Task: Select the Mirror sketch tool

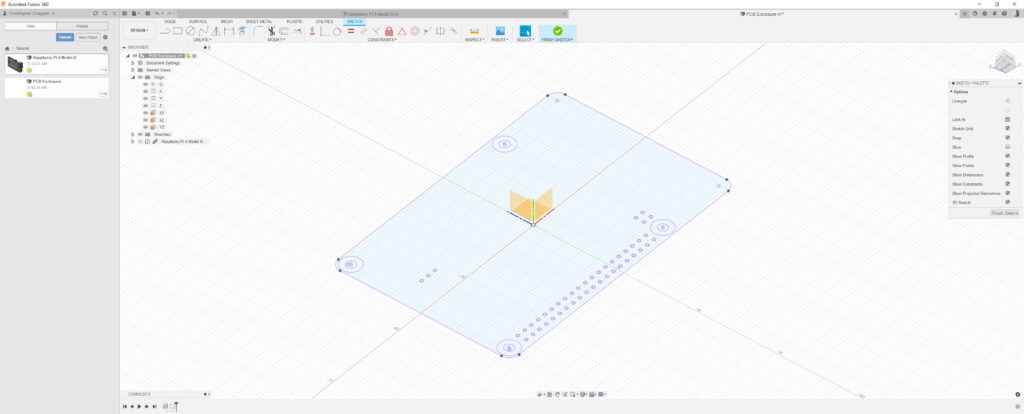Action: click(216, 31)
